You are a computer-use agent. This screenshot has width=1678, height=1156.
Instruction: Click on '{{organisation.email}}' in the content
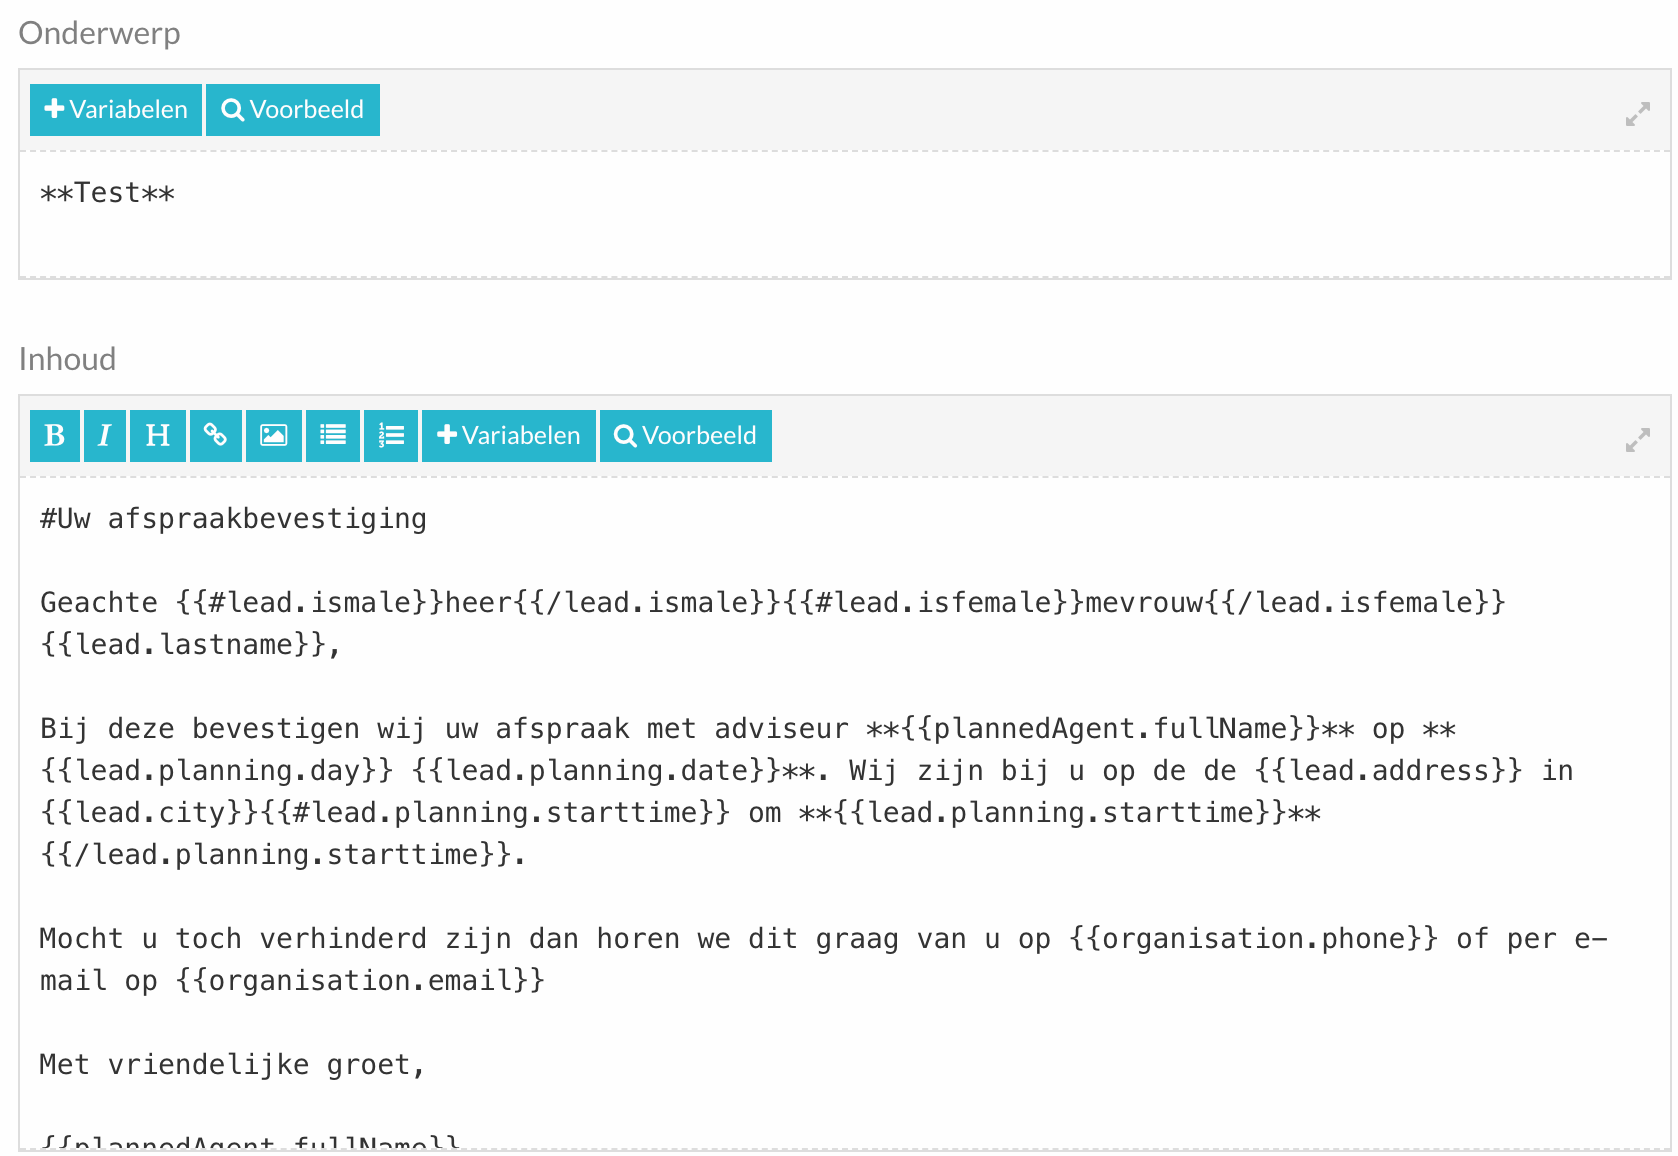(x=360, y=981)
